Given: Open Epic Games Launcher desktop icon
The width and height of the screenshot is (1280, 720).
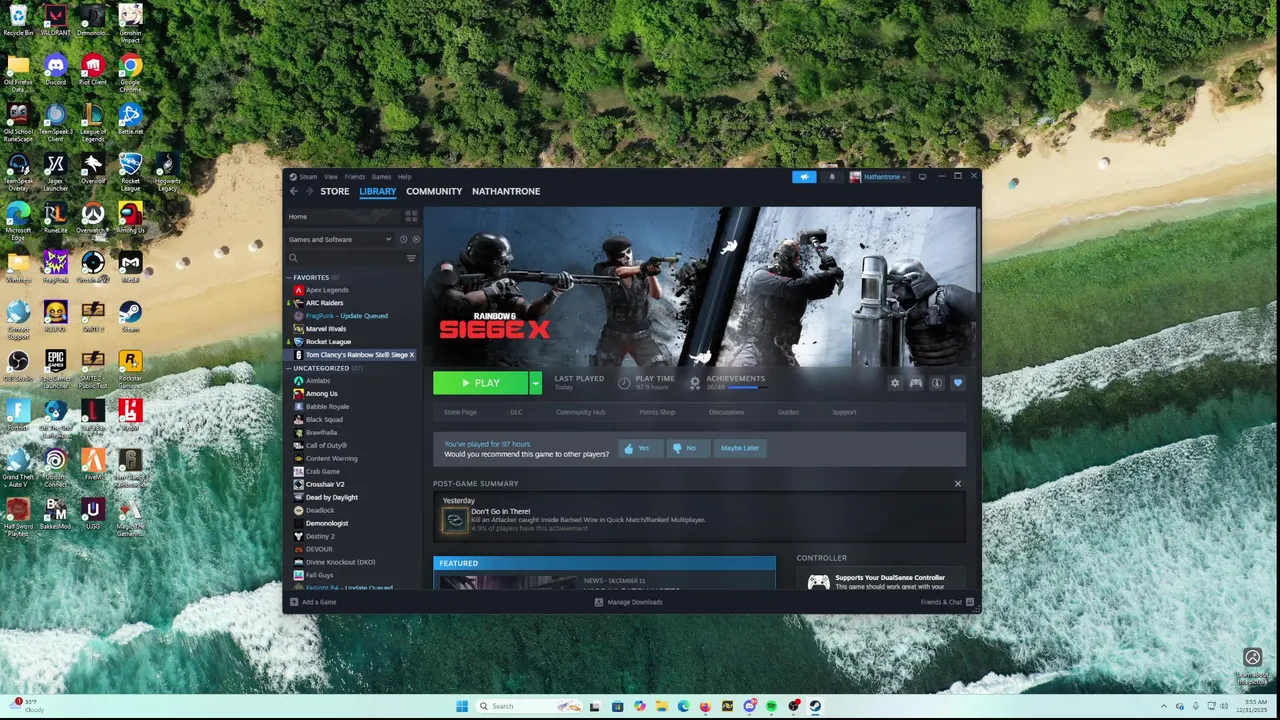Looking at the screenshot, I should point(55,366).
